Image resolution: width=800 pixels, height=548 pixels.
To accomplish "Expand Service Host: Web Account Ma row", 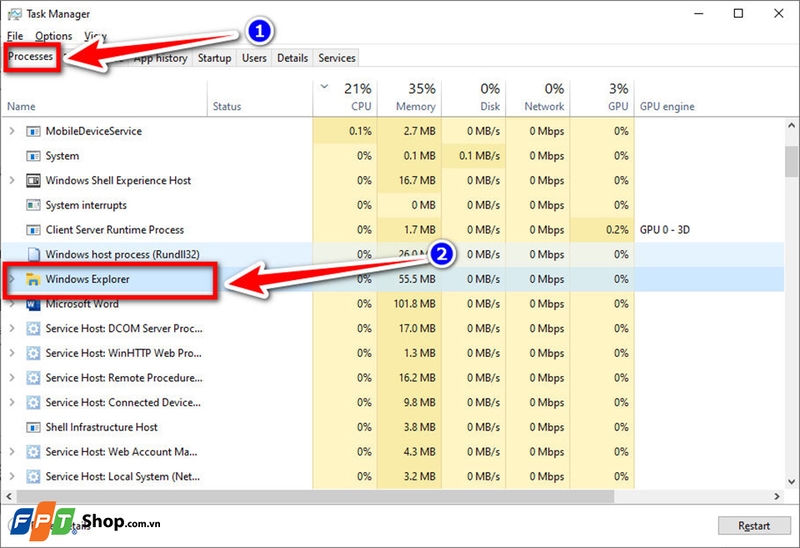I will click(x=12, y=452).
